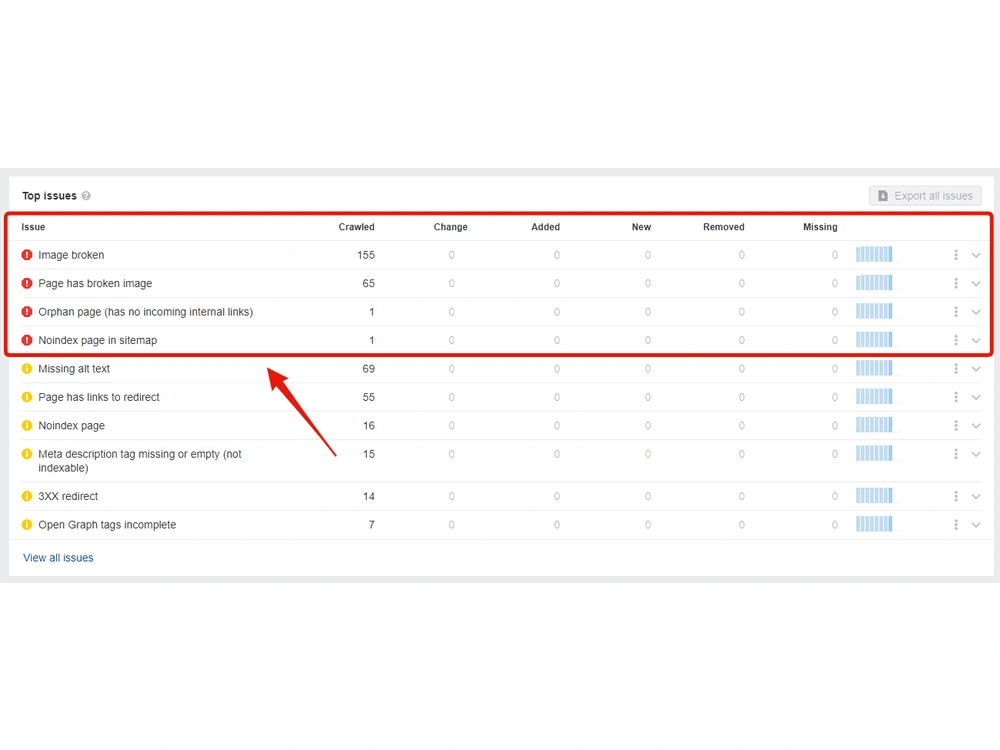Click Open Graph tags incomplete issue name
1000x750 pixels.
[x=107, y=525]
